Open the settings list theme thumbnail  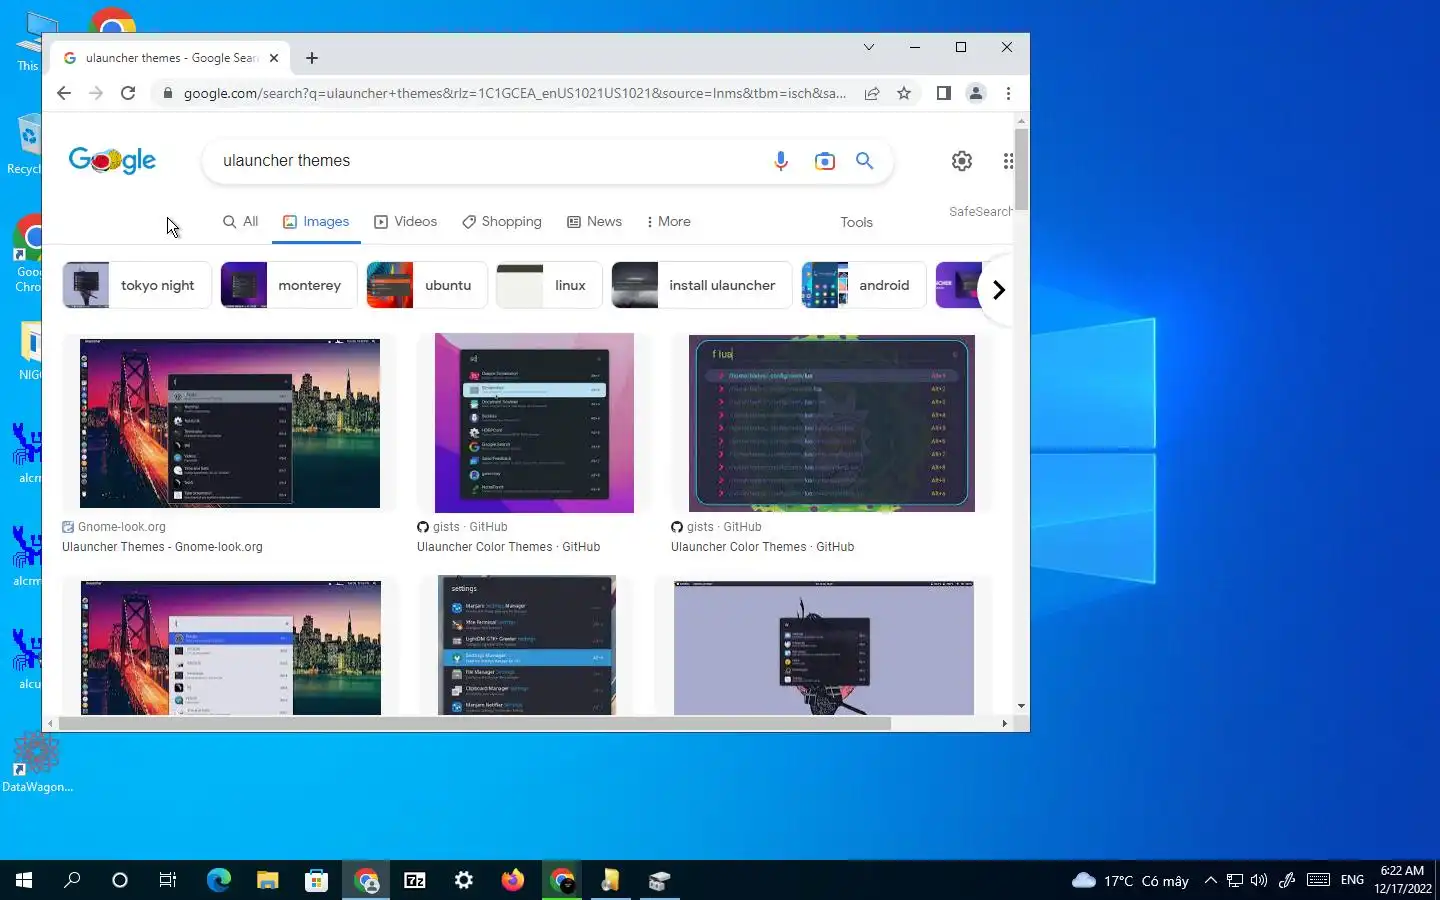click(x=527, y=645)
